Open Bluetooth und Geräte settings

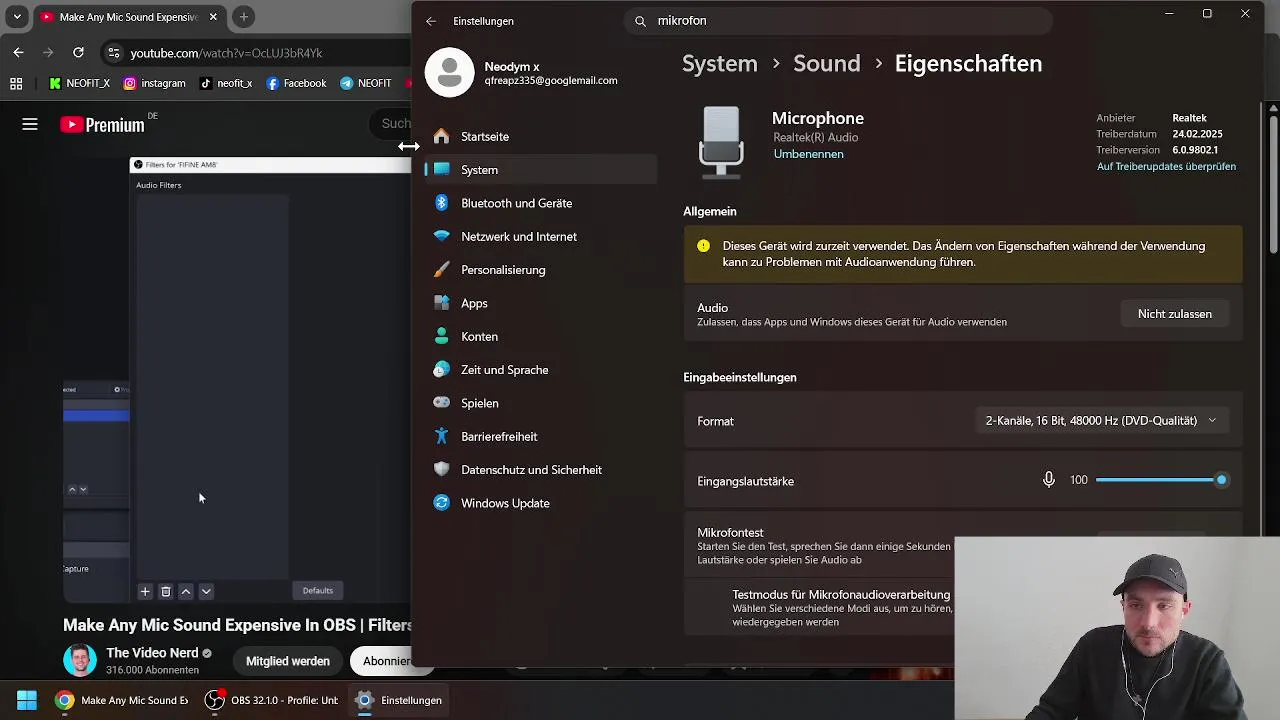540,203
